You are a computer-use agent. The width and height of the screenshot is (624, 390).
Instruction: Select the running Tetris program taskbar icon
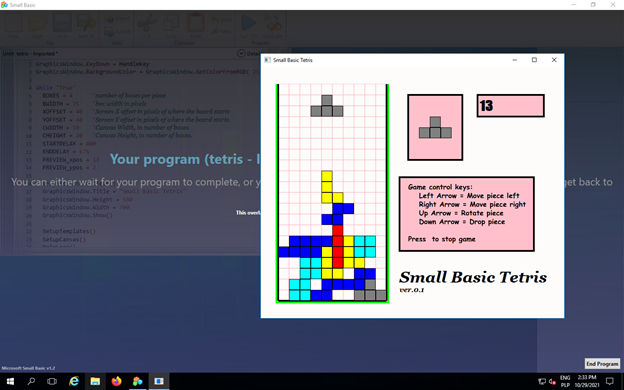tap(159, 381)
